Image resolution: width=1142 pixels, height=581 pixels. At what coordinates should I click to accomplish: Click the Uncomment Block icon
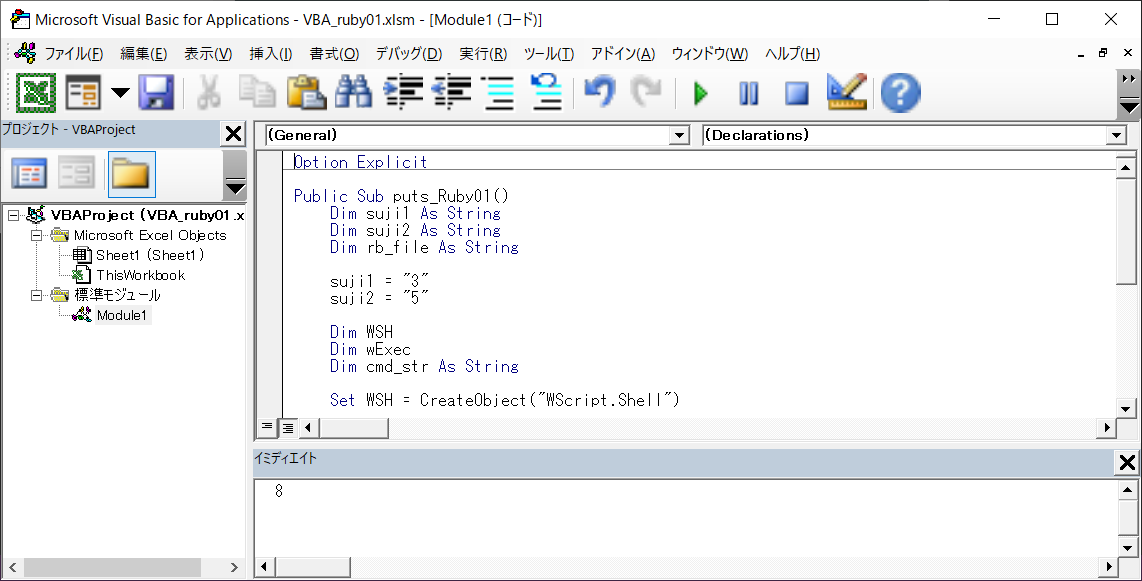click(546, 93)
